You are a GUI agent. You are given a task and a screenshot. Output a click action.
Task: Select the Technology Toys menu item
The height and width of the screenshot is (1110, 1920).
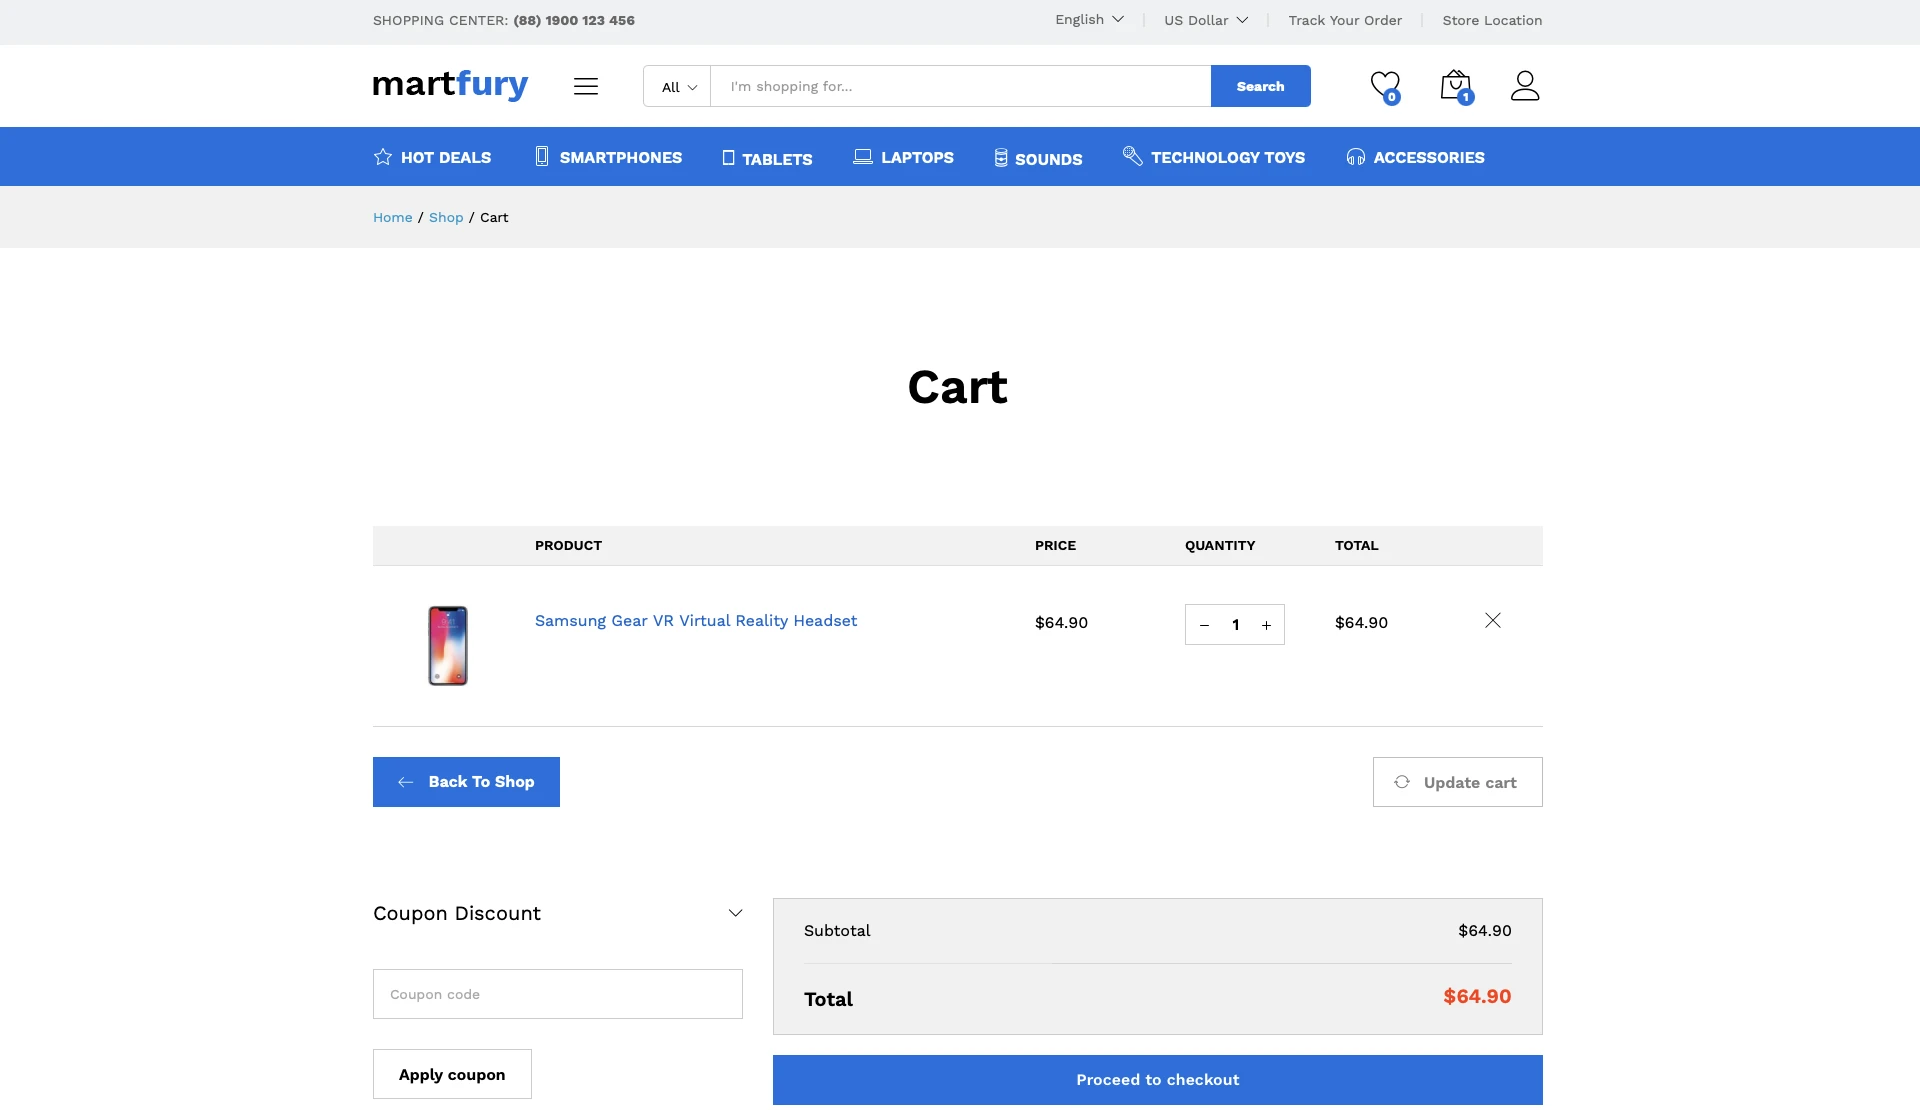click(1213, 157)
